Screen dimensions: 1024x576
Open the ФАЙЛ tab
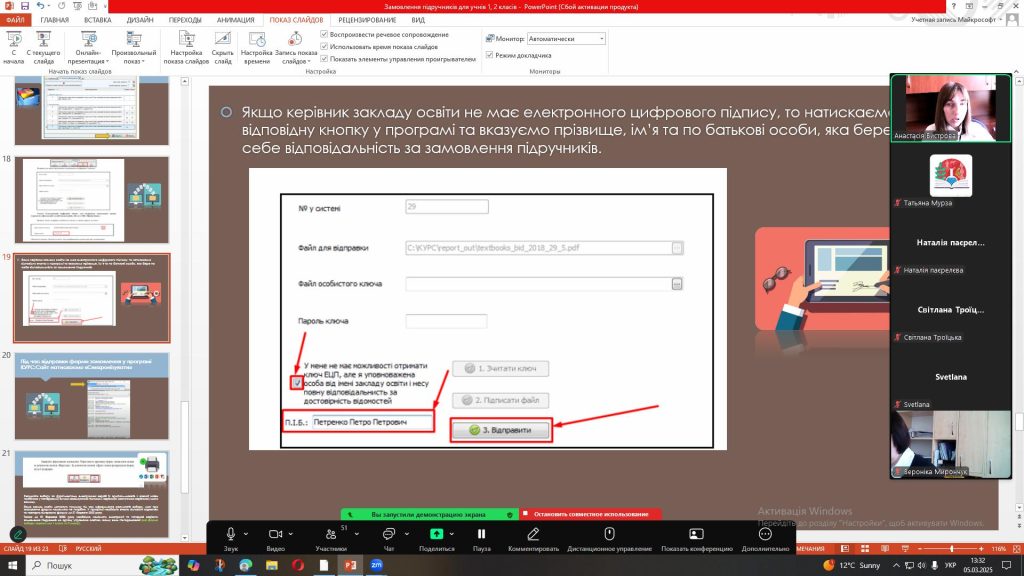(x=15, y=20)
